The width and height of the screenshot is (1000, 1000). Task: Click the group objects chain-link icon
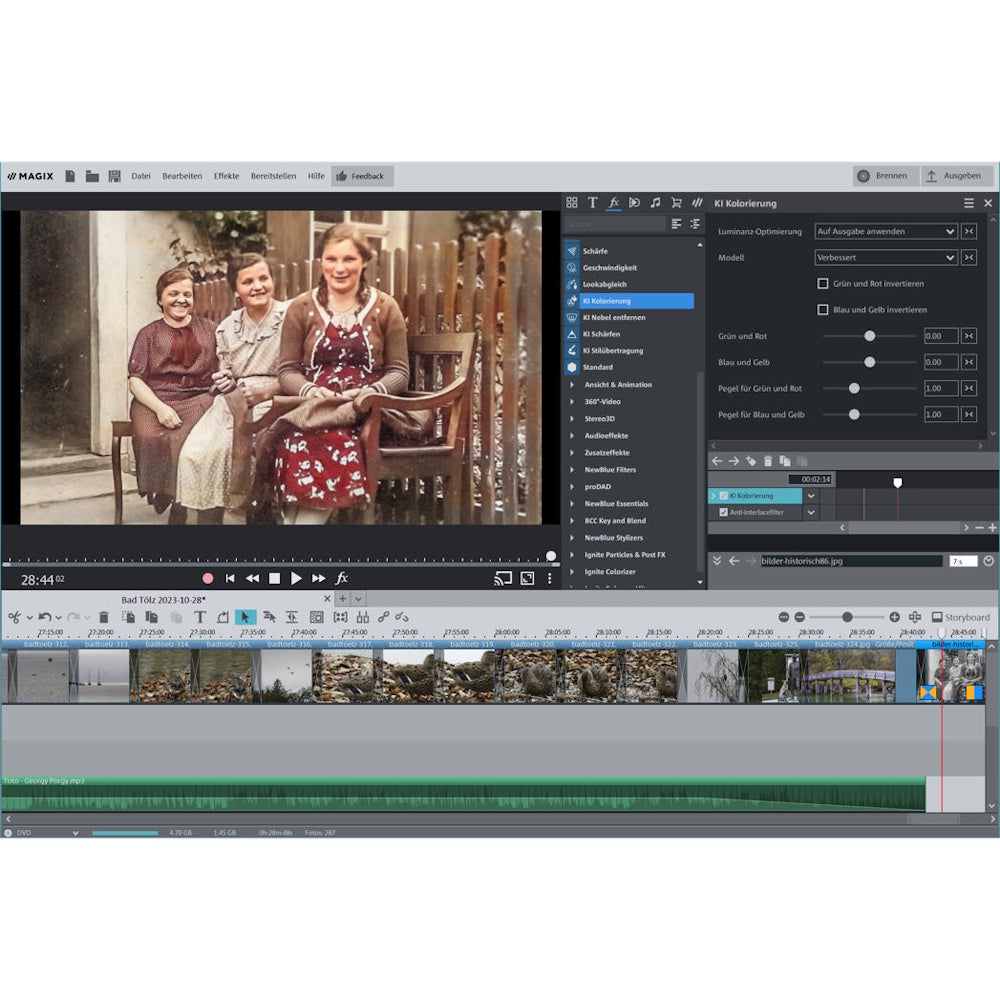(x=382, y=617)
